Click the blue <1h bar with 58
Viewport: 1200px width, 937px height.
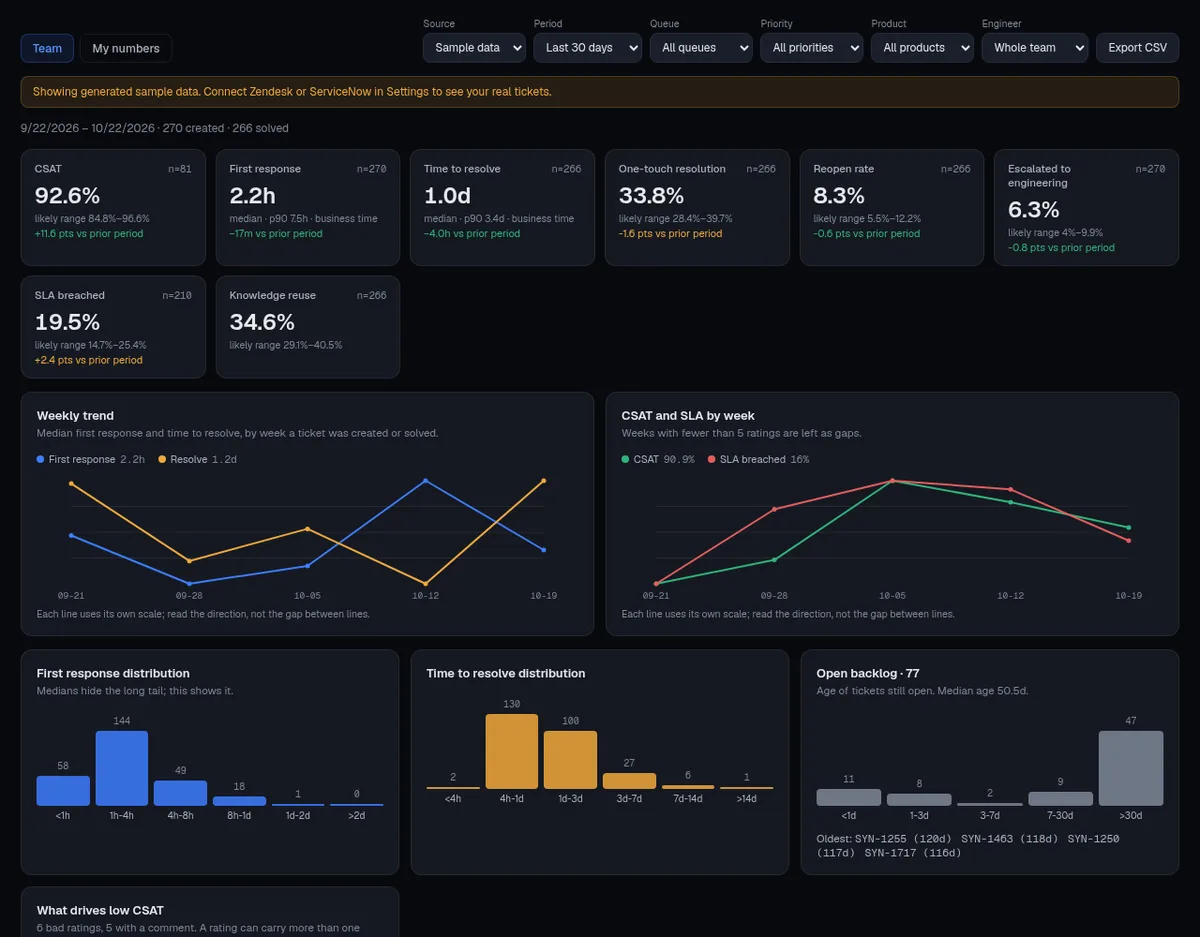63,791
